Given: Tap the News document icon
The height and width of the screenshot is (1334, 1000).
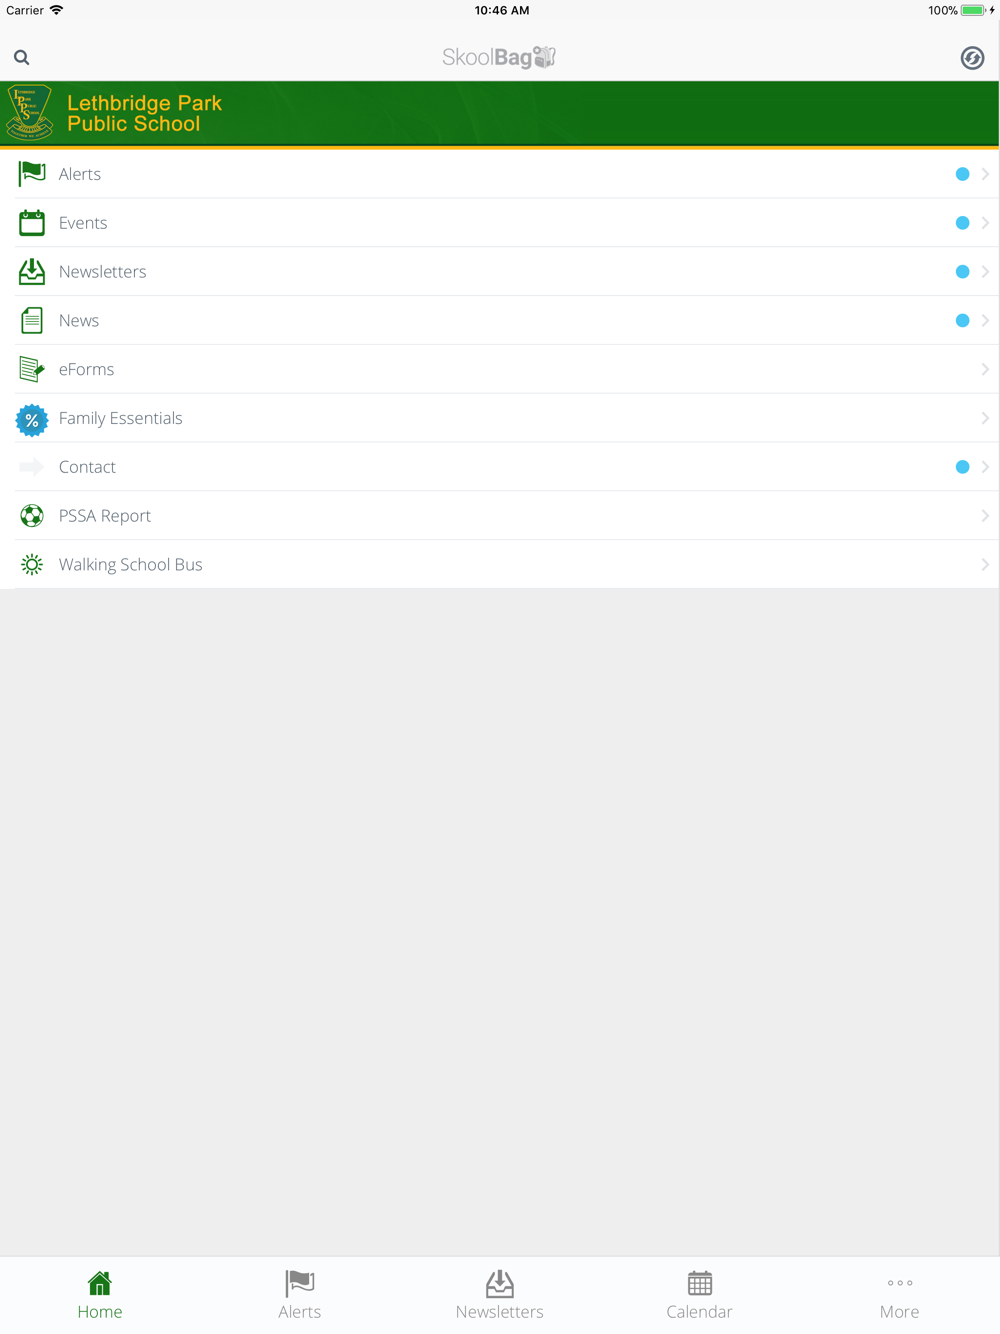Looking at the screenshot, I should pyautogui.click(x=32, y=321).
